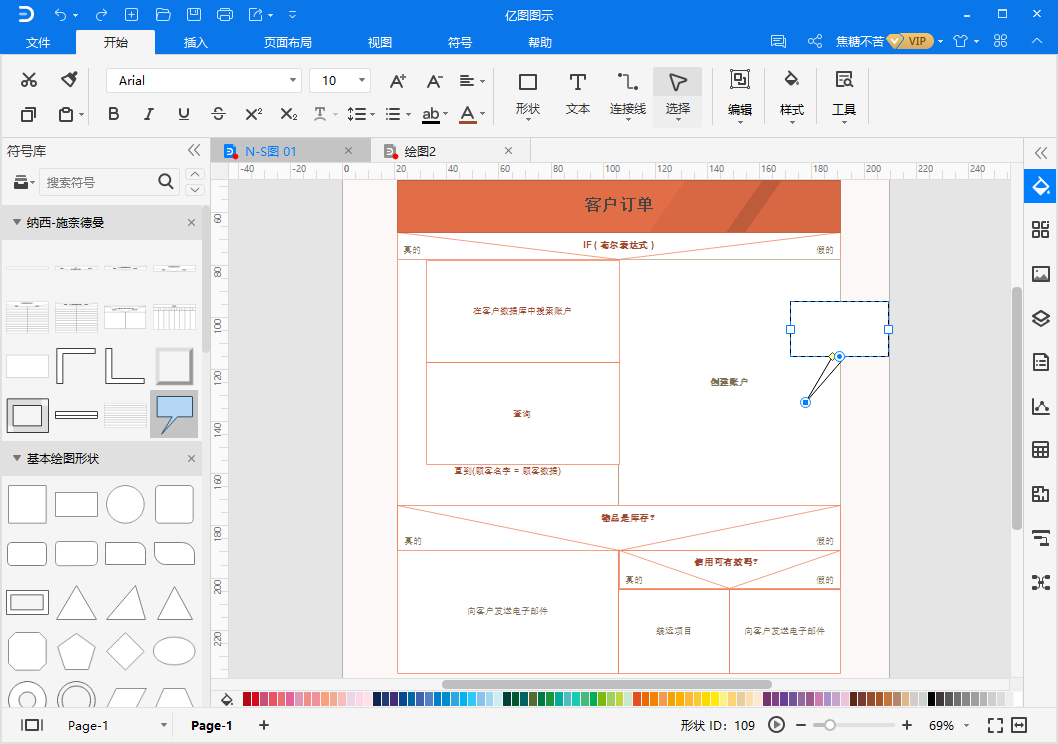This screenshot has width=1058, height=744.
Task: Adjust the zoom slider handle
Action: [830, 725]
